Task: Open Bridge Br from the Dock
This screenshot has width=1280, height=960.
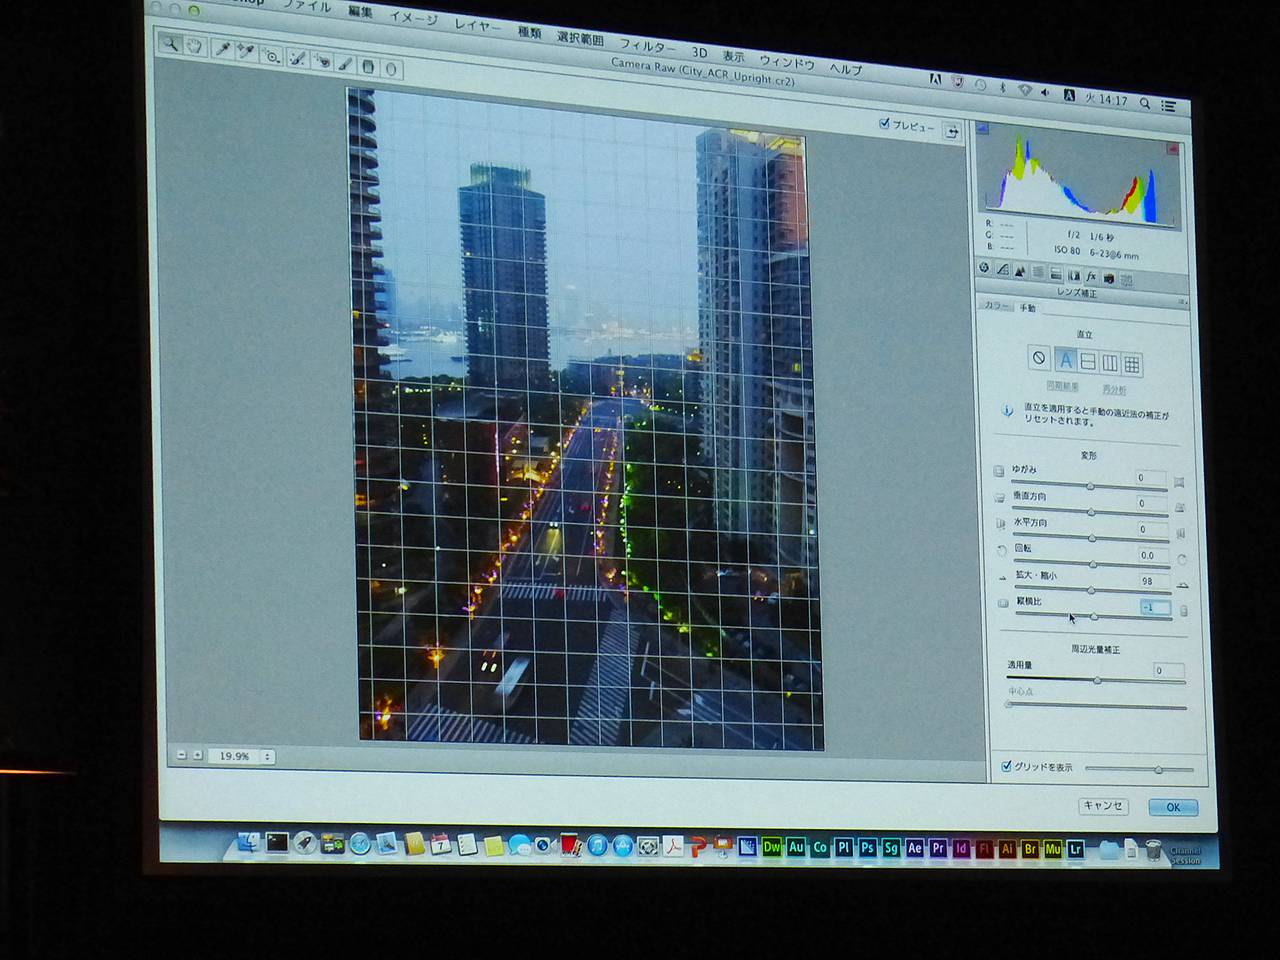Action: click(x=1030, y=849)
